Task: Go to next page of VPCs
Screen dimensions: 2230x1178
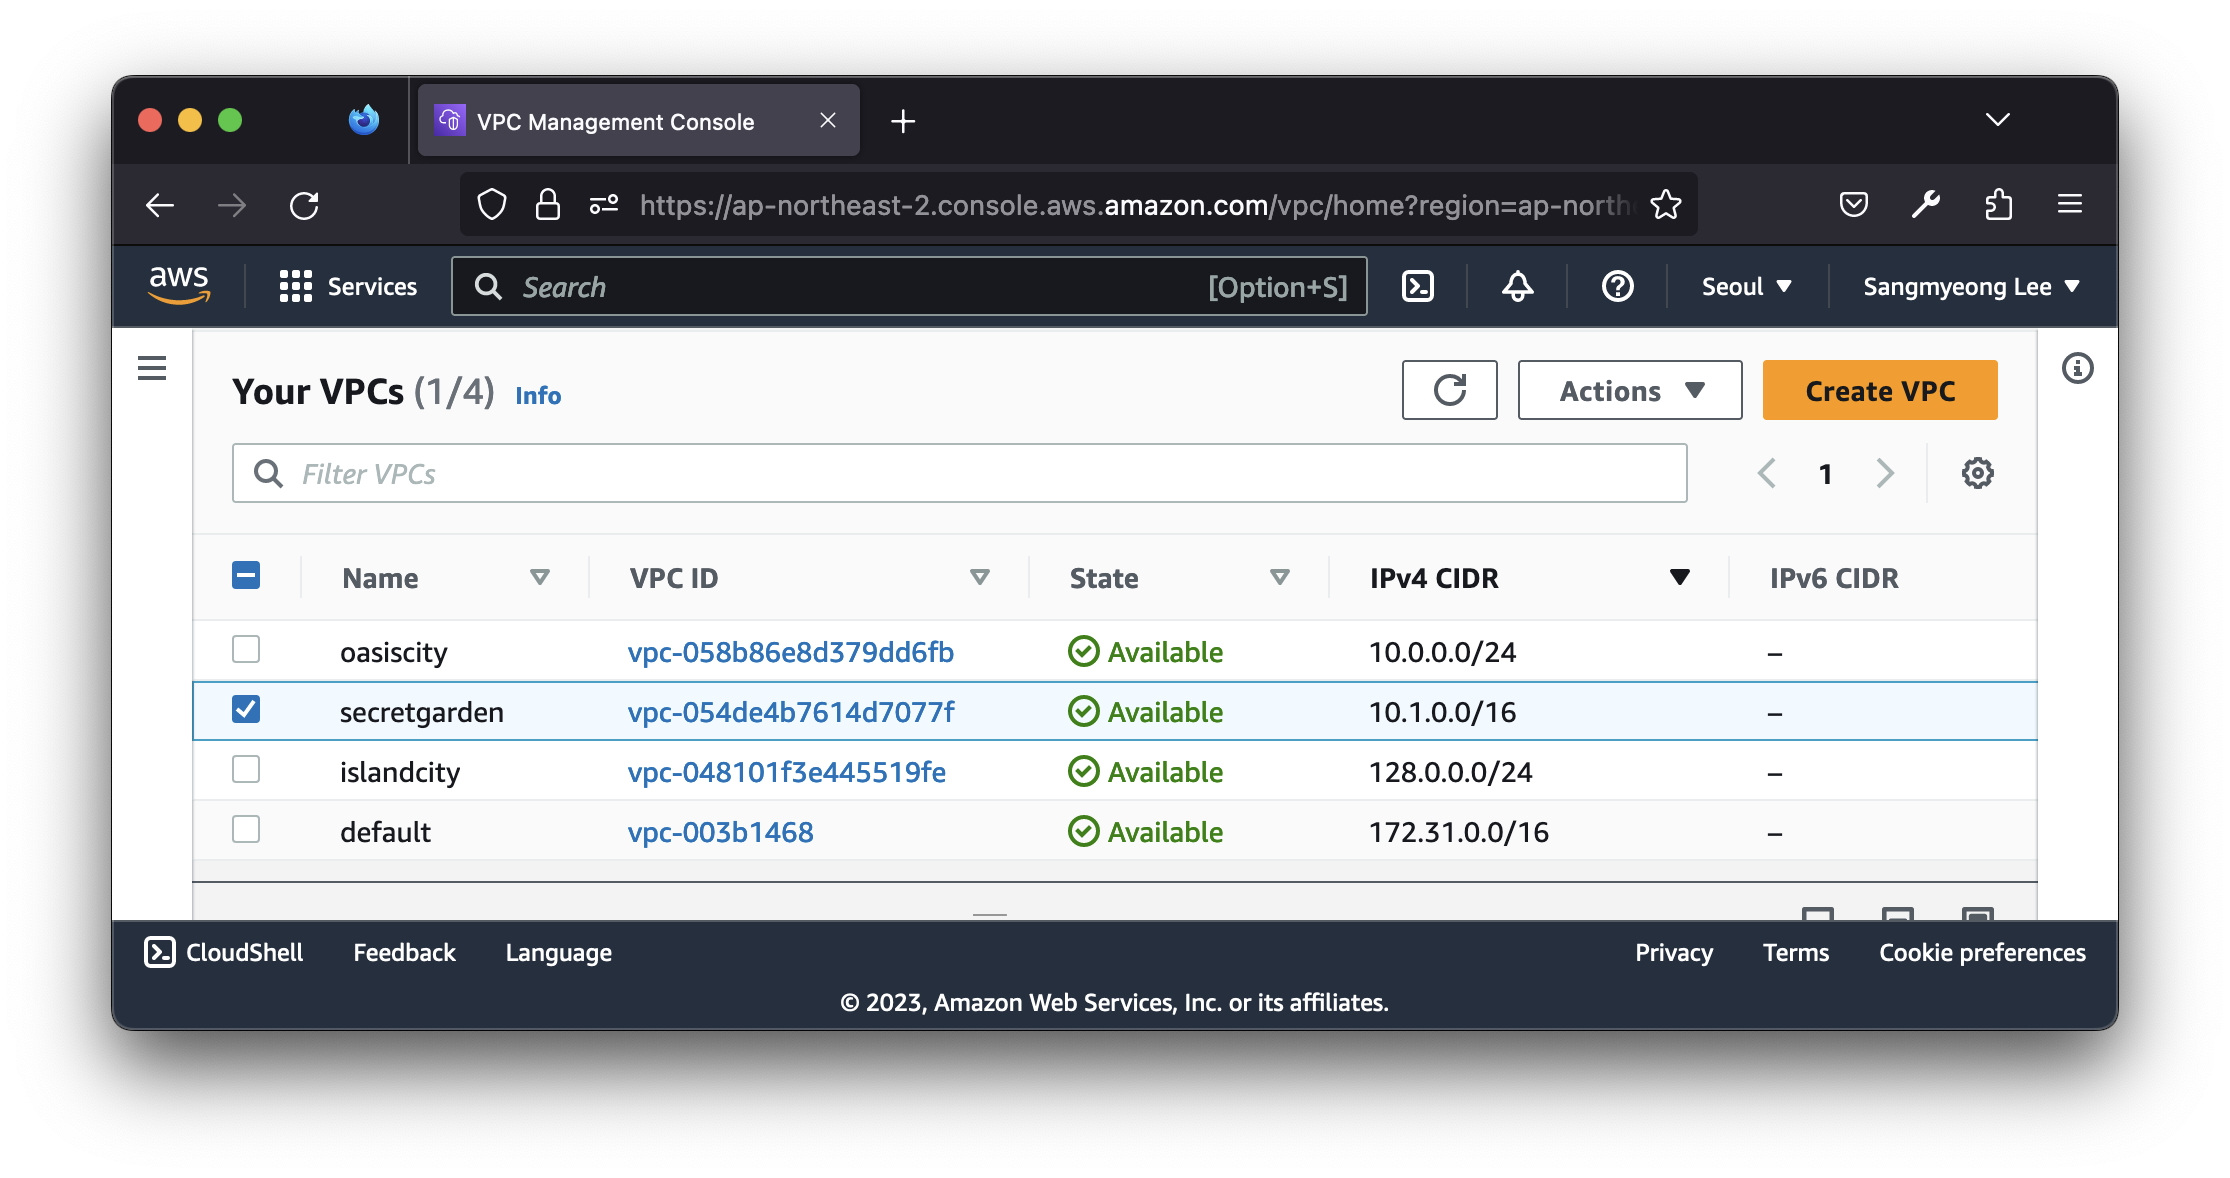Action: point(1885,473)
